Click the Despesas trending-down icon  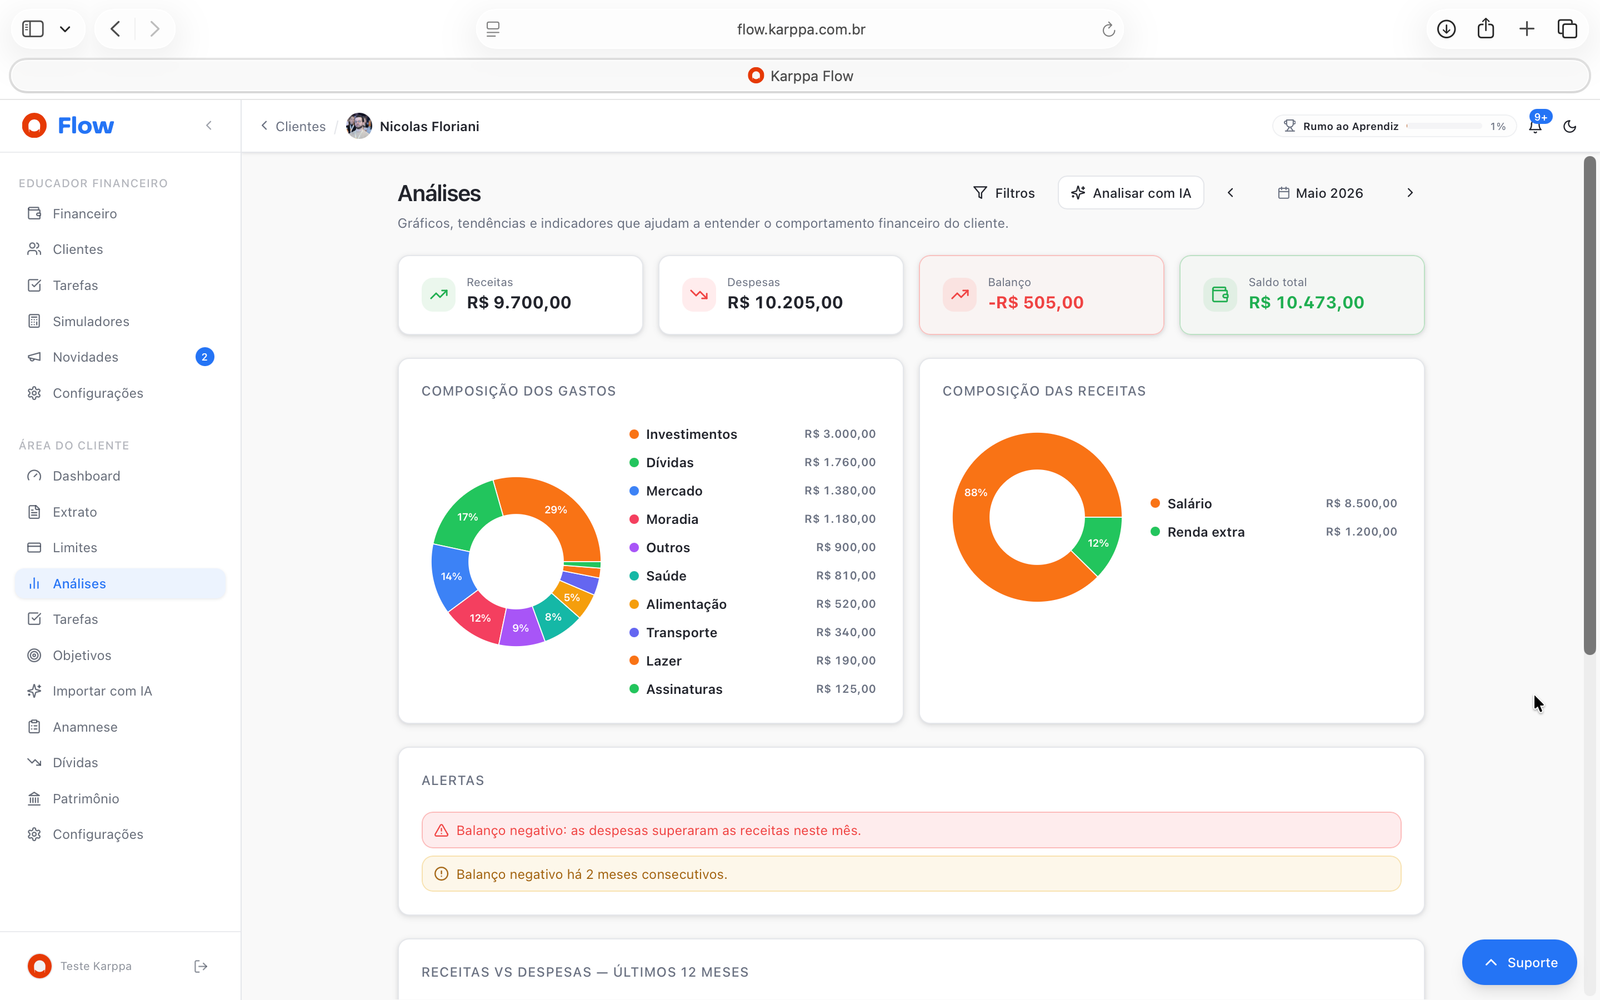(x=699, y=295)
